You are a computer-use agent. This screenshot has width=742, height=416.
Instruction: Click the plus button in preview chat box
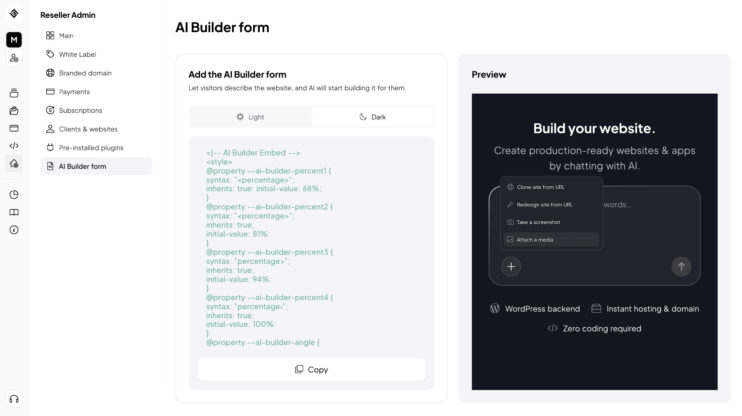coord(511,266)
